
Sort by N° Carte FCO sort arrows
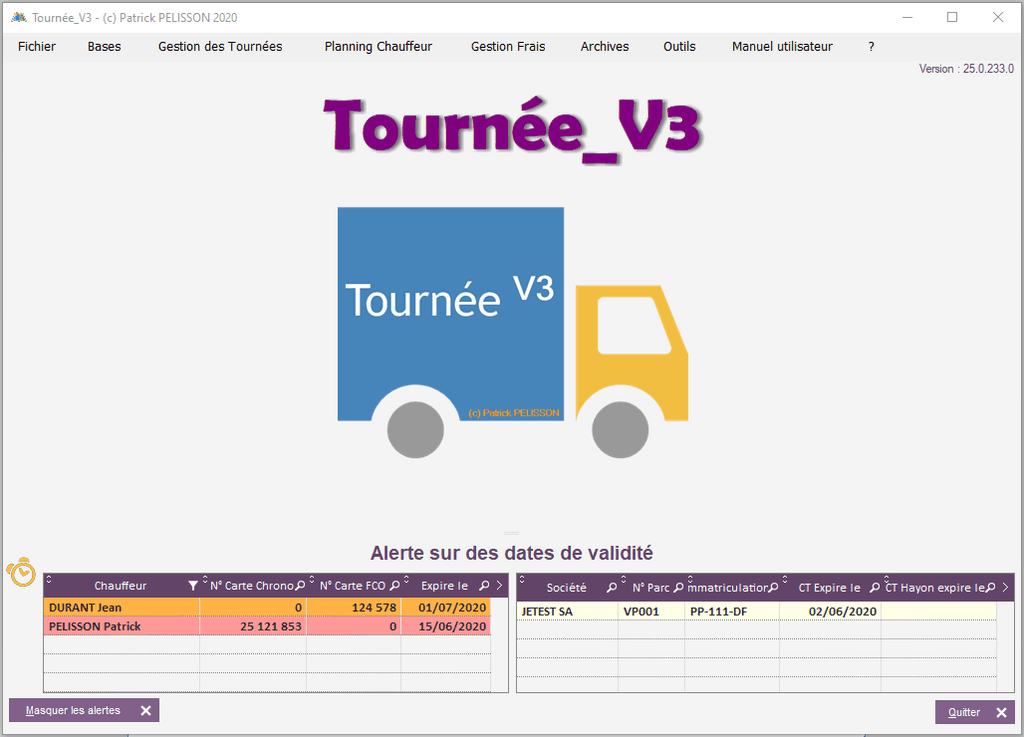pyautogui.click(x=312, y=579)
